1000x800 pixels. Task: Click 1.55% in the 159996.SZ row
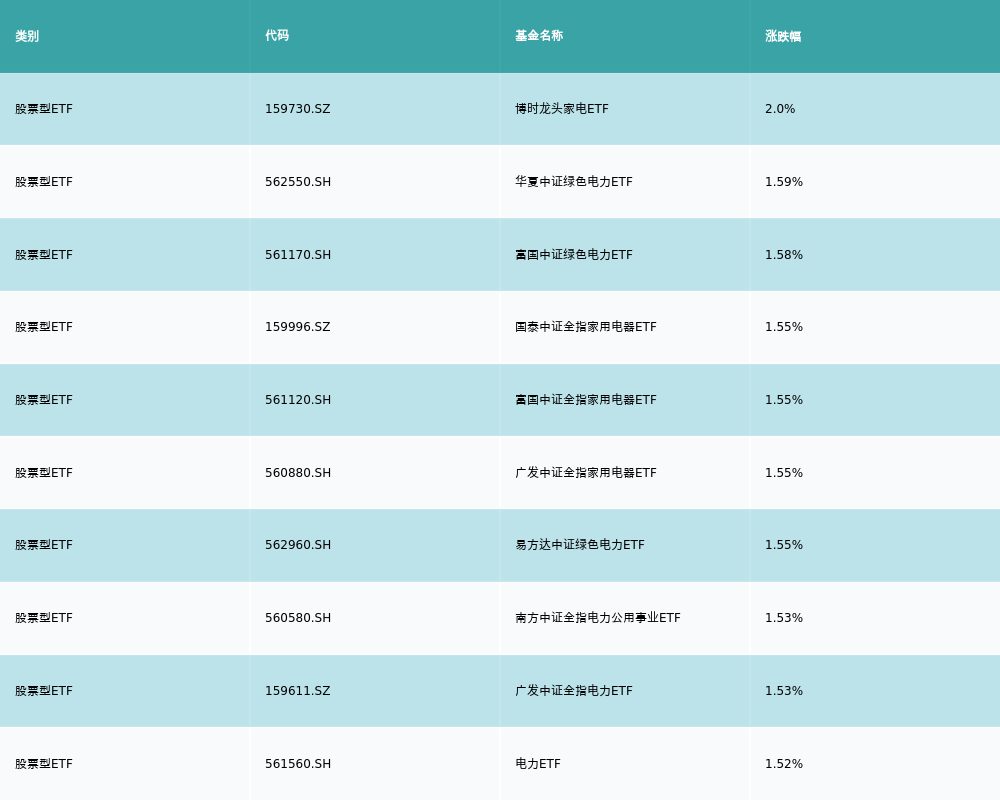784,327
